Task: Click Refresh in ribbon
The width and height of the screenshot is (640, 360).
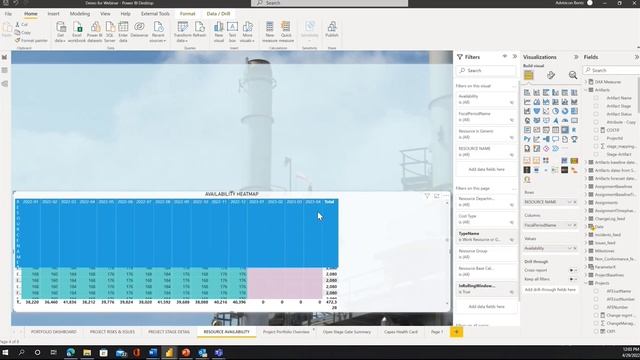Action: tap(200, 29)
